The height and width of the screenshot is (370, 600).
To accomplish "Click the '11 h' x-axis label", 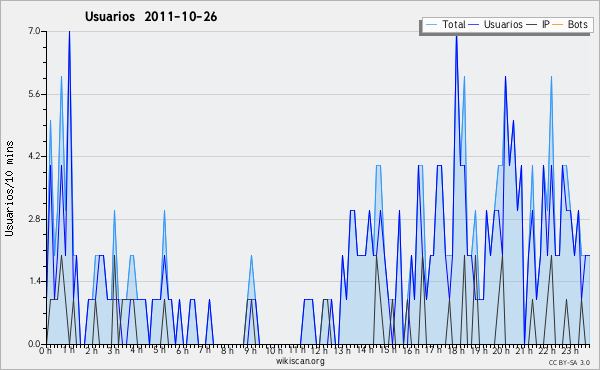I will click(x=297, y=350).
